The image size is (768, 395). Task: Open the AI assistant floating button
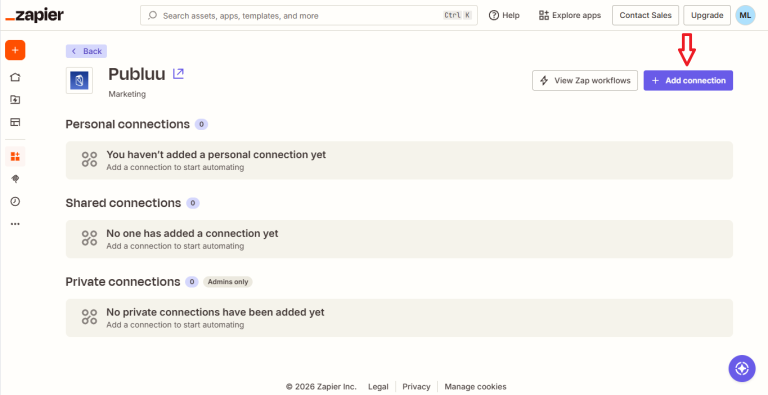[x=742, y=369]
